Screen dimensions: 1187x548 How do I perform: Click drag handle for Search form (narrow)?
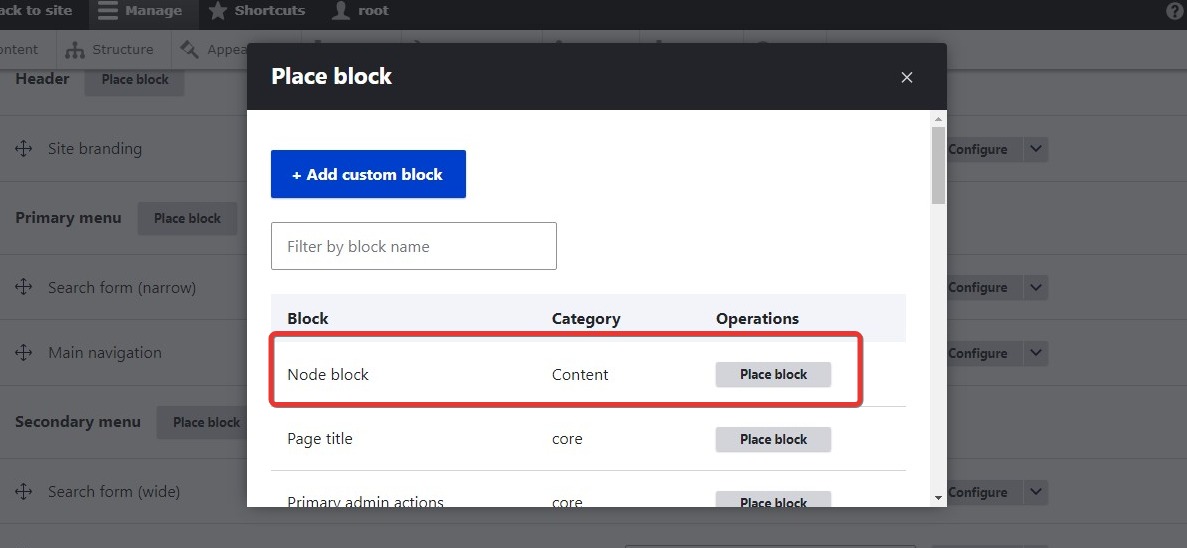24,288
